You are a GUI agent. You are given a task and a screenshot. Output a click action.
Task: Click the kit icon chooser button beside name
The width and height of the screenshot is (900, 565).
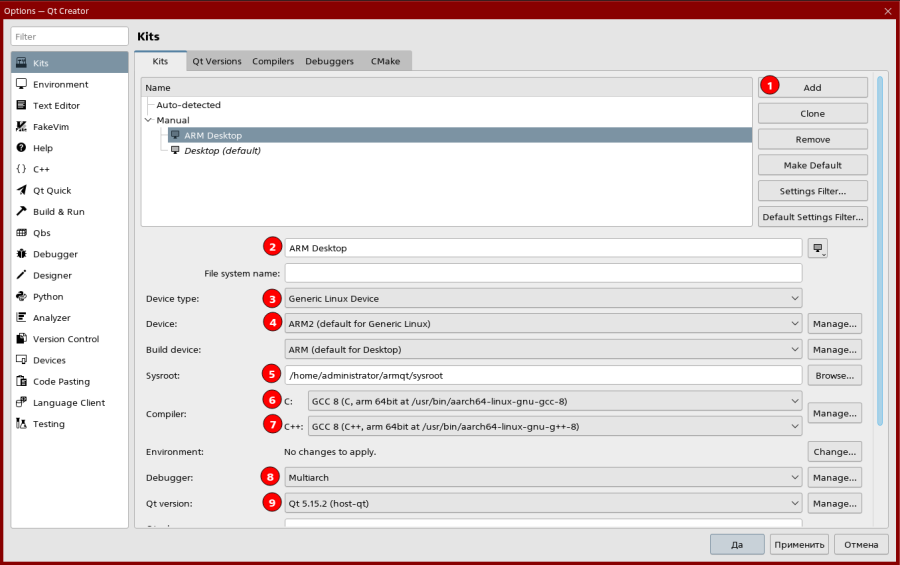click(819, 247)
